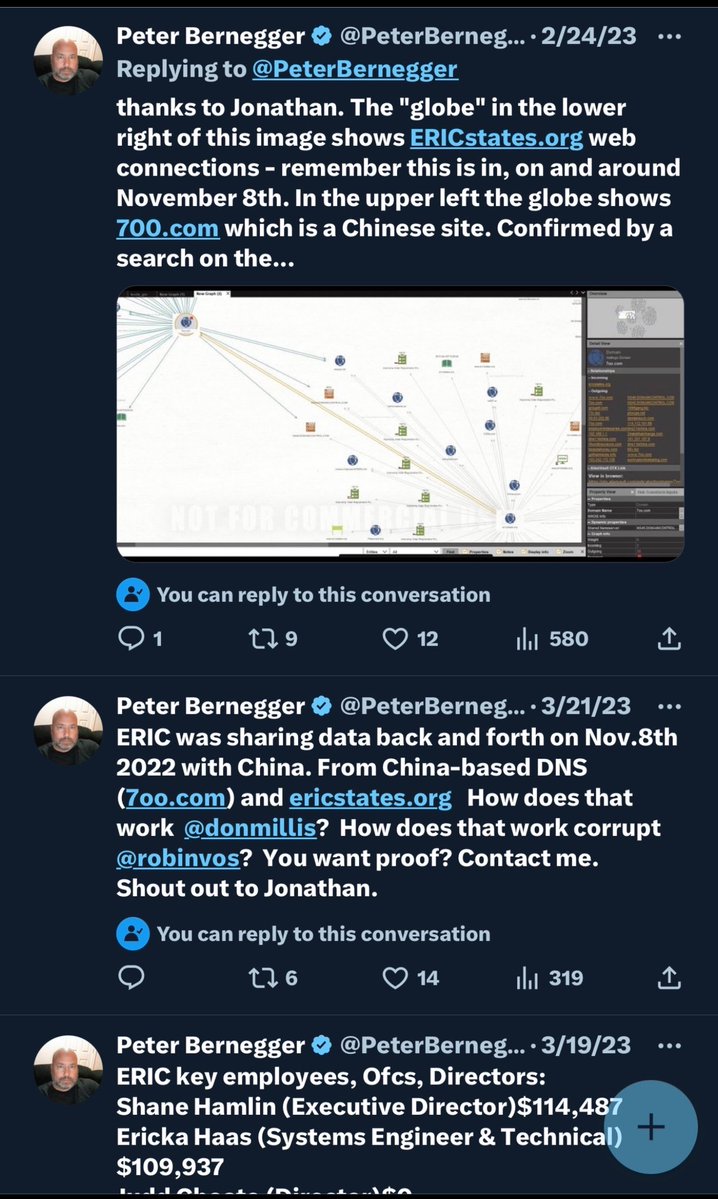Screen dimensions: 718x1199
Task: Share the 3/21/23 tweet
Action: [669, 977]
